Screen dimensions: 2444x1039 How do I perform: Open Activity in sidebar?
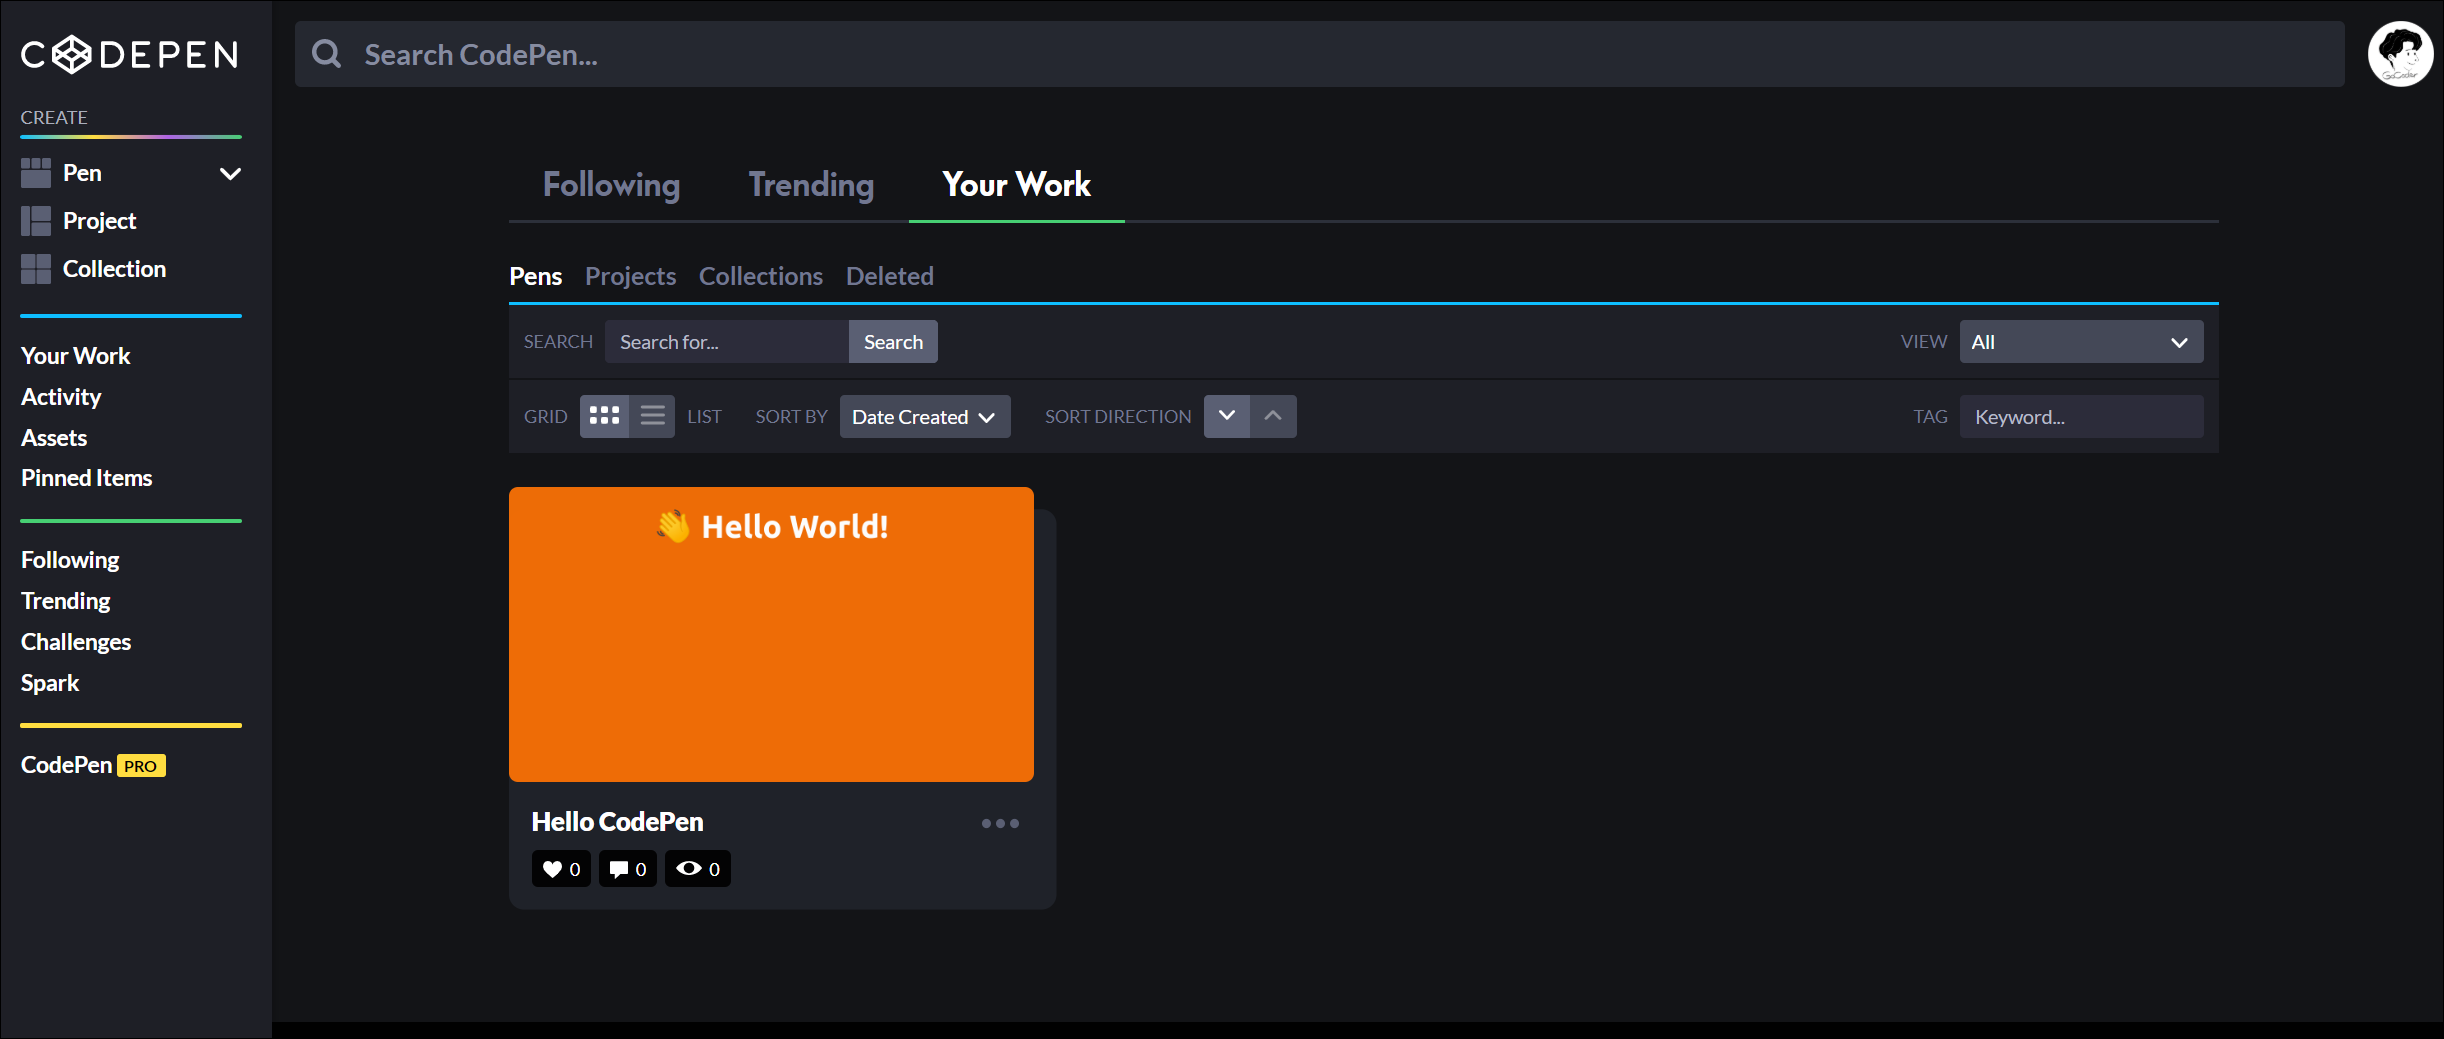(x=61, y=397)
